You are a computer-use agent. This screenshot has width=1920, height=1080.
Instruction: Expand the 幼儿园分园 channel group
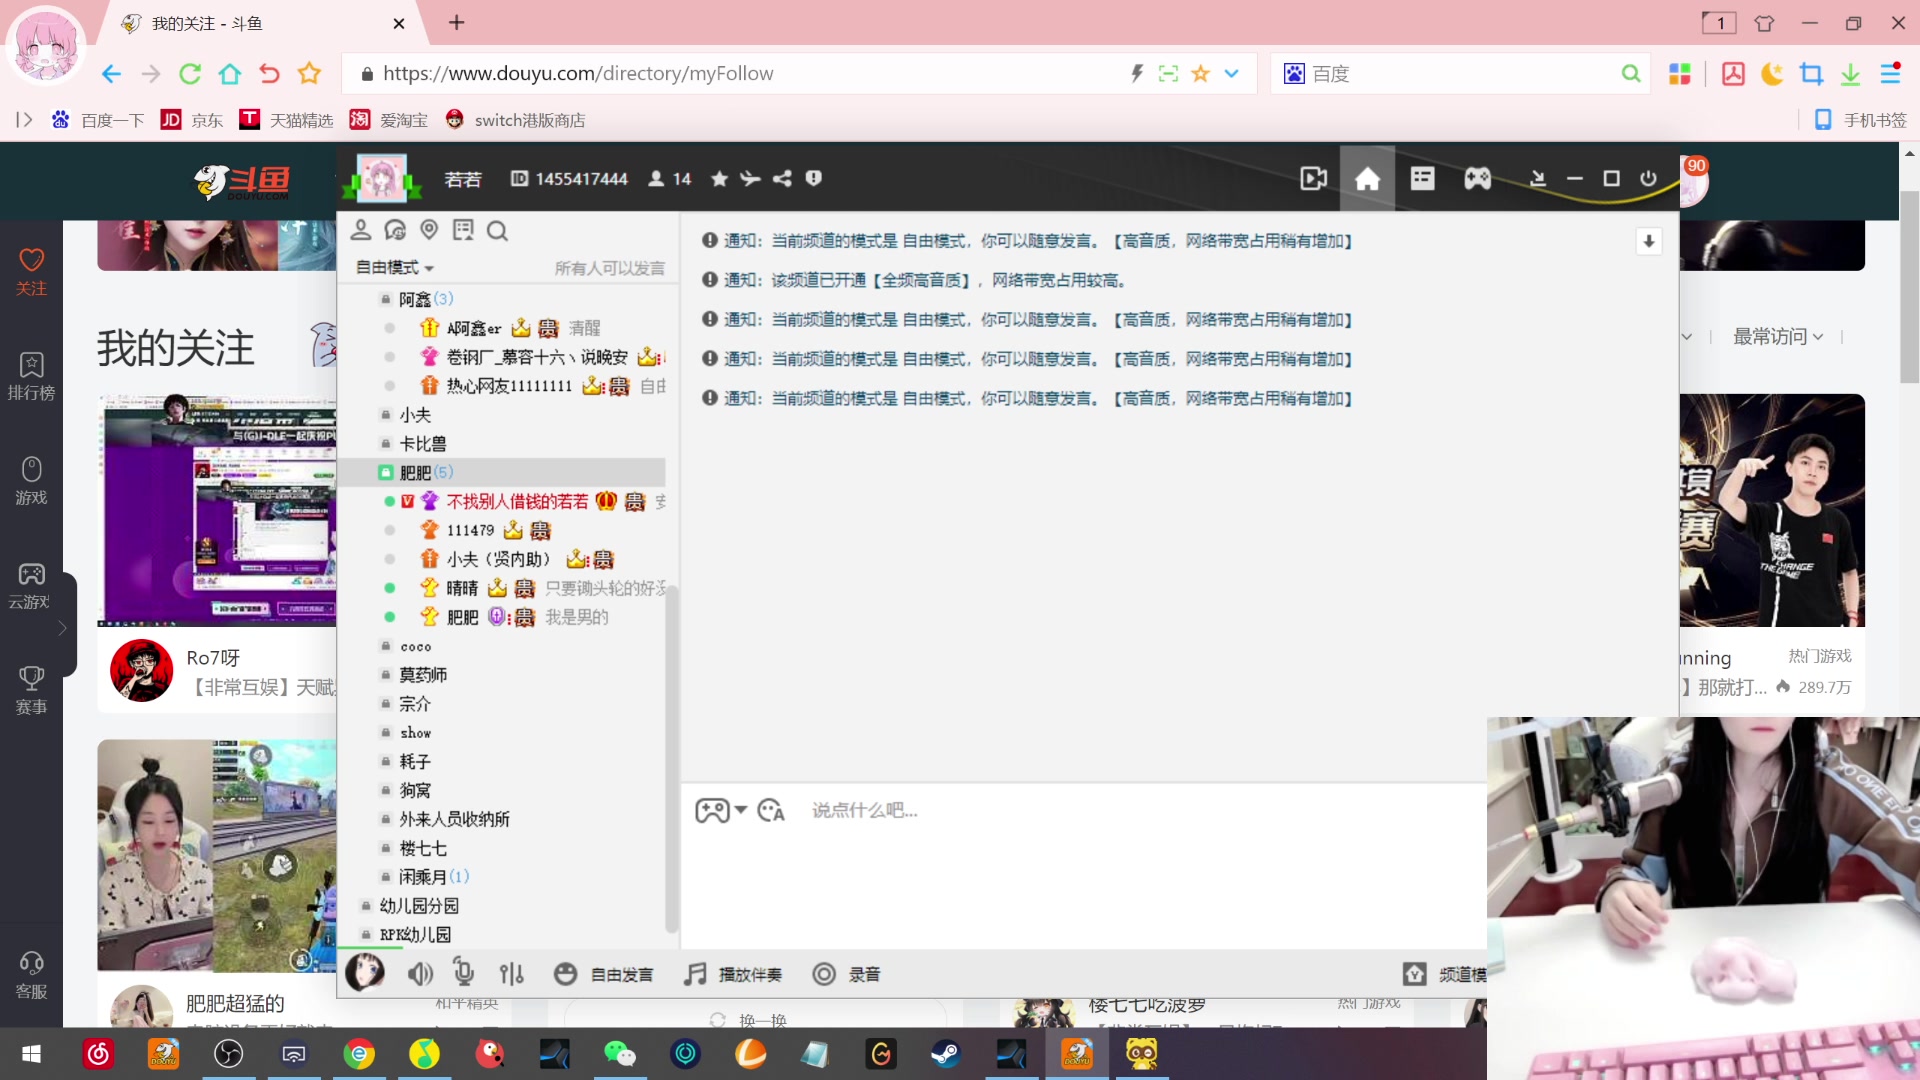[x=419, y=905]
